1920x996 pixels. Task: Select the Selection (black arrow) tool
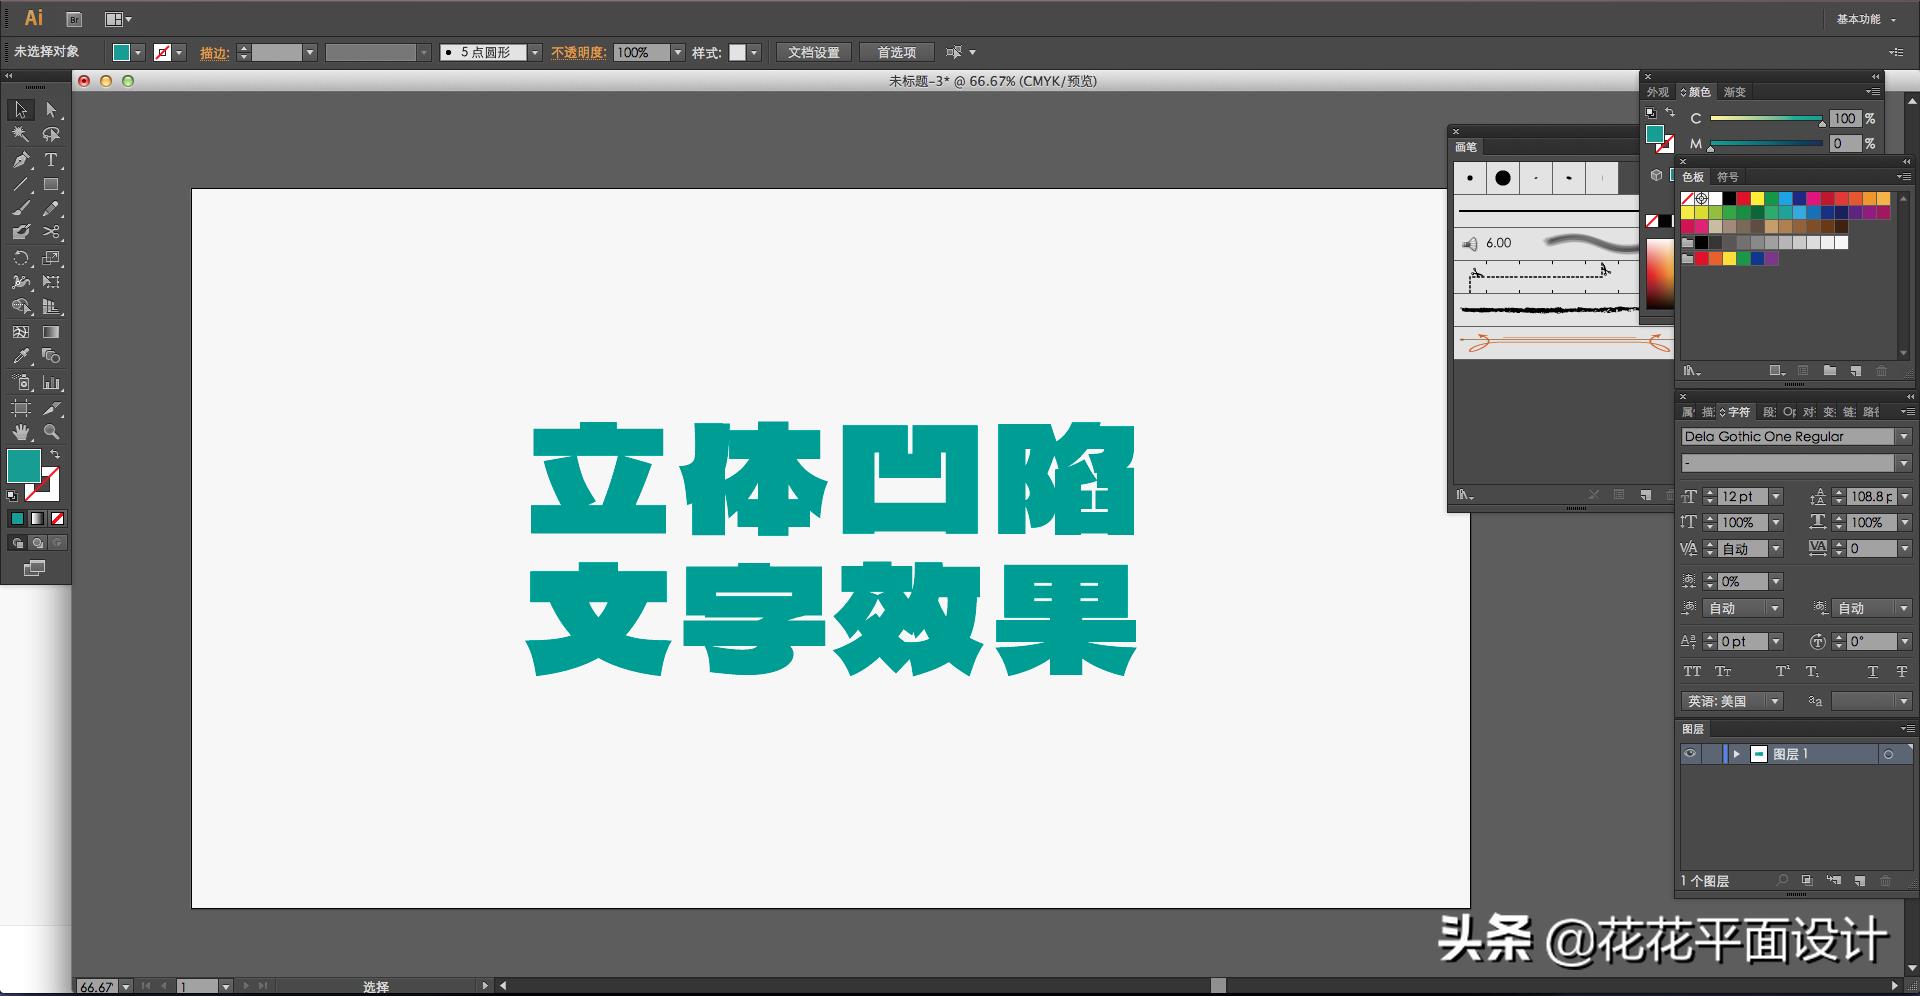[21, 110]
